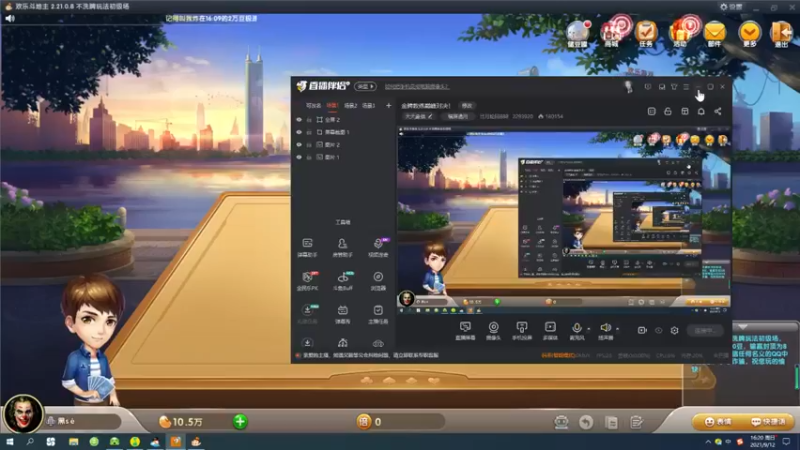Open the game's mail envelope icon
Image resolution: width=800 pixels, height=450 pixels.
pyautogui.click(x=714, y=34)
